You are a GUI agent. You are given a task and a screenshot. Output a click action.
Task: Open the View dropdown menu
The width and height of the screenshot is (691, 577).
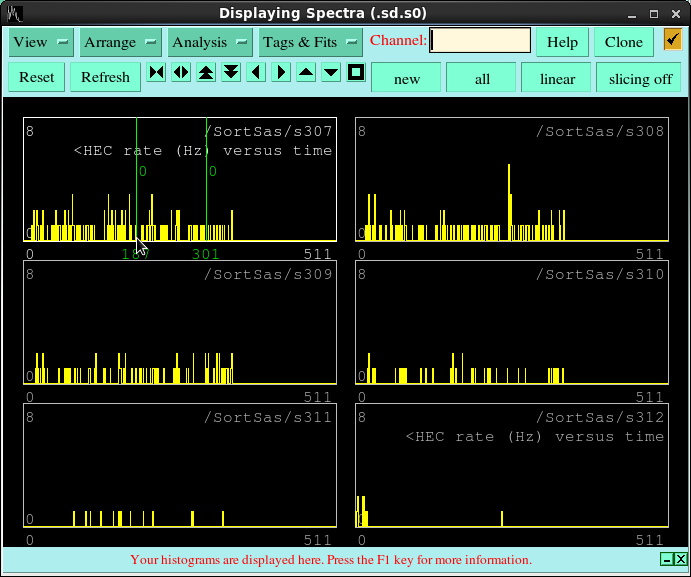(x=41, y=42)
